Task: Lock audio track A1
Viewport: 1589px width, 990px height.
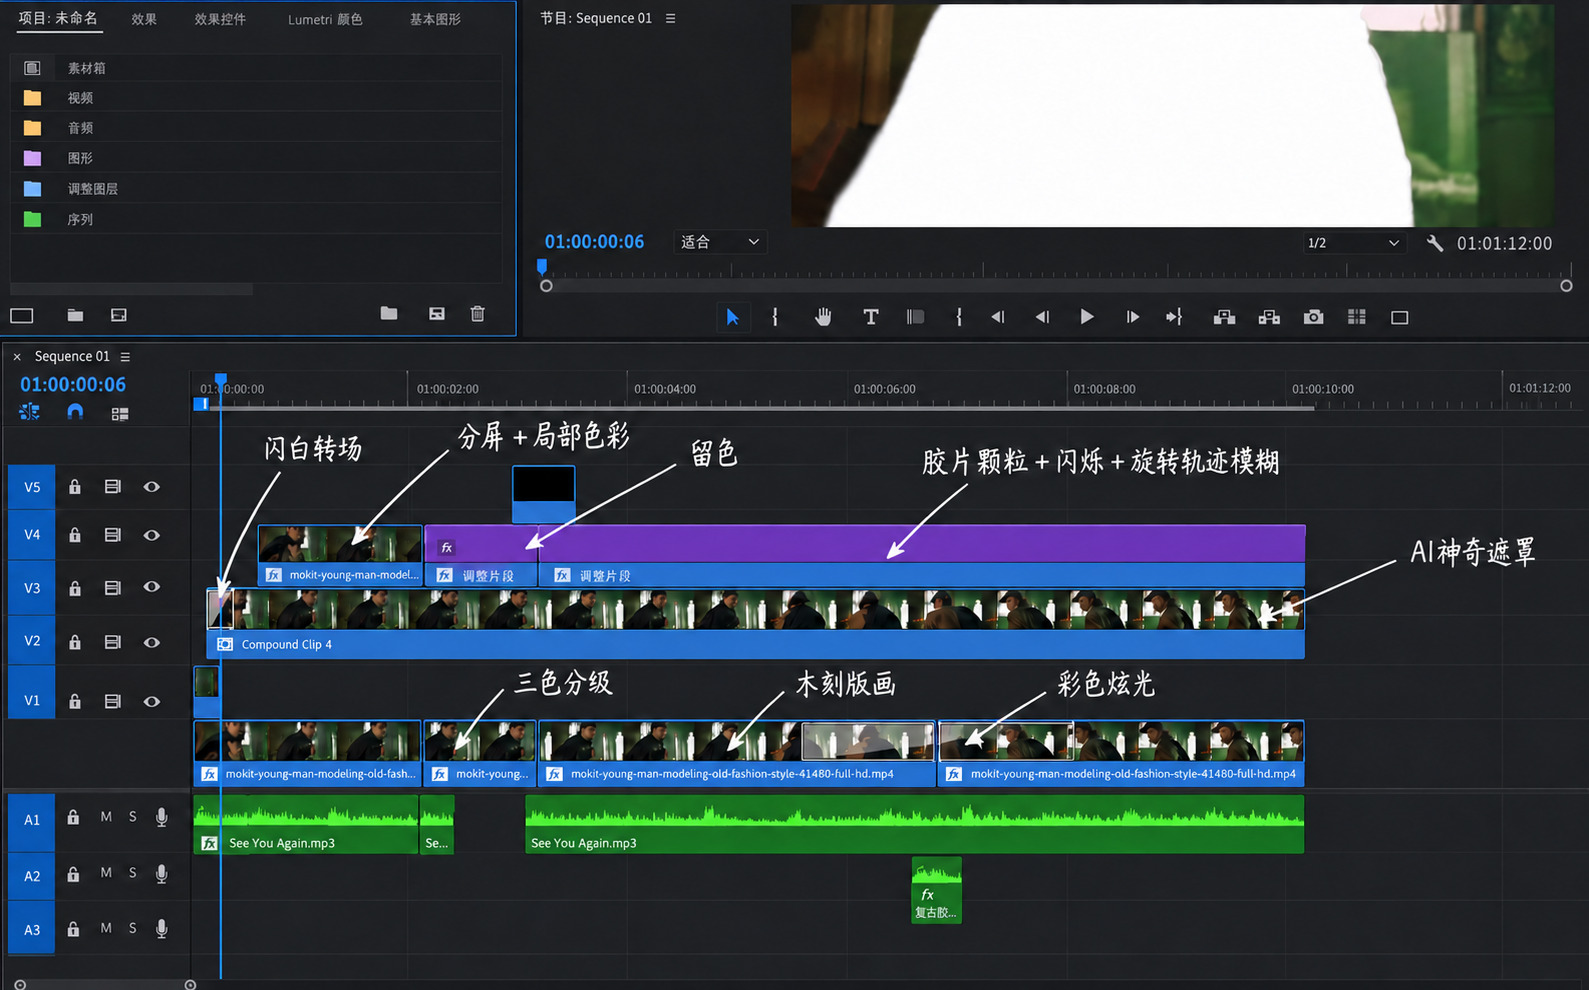Action: tap(73, 818)
